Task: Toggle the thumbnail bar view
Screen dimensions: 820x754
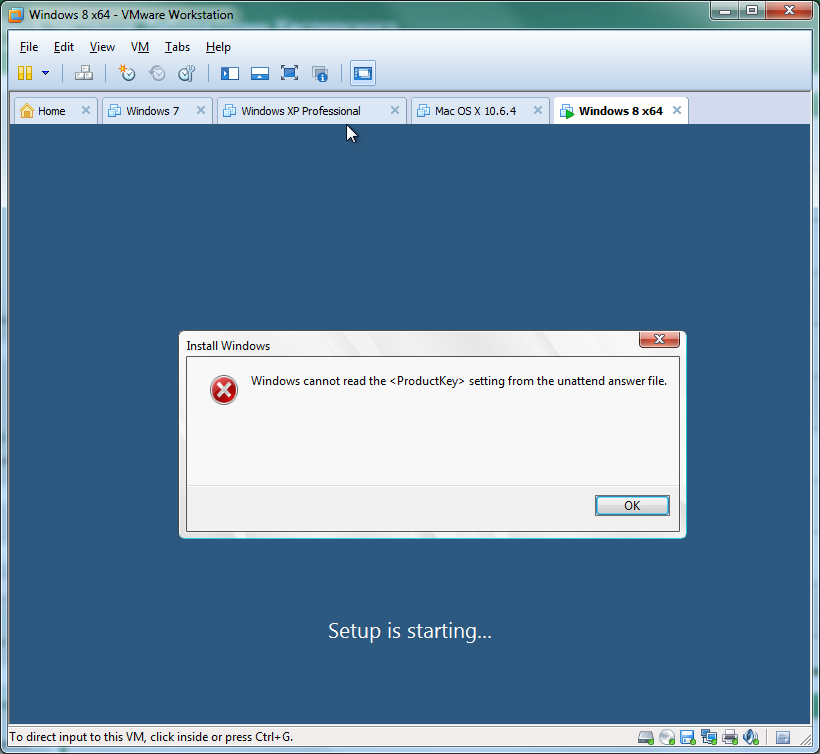Action: [260, 73]
